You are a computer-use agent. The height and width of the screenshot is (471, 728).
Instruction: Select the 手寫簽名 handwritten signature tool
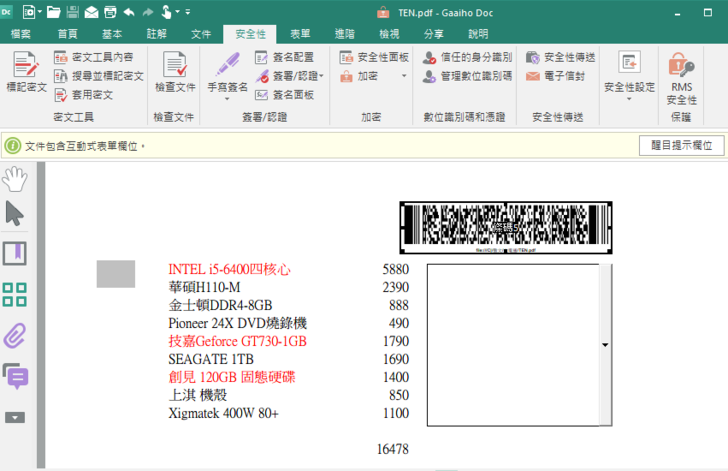coord(227,66)
